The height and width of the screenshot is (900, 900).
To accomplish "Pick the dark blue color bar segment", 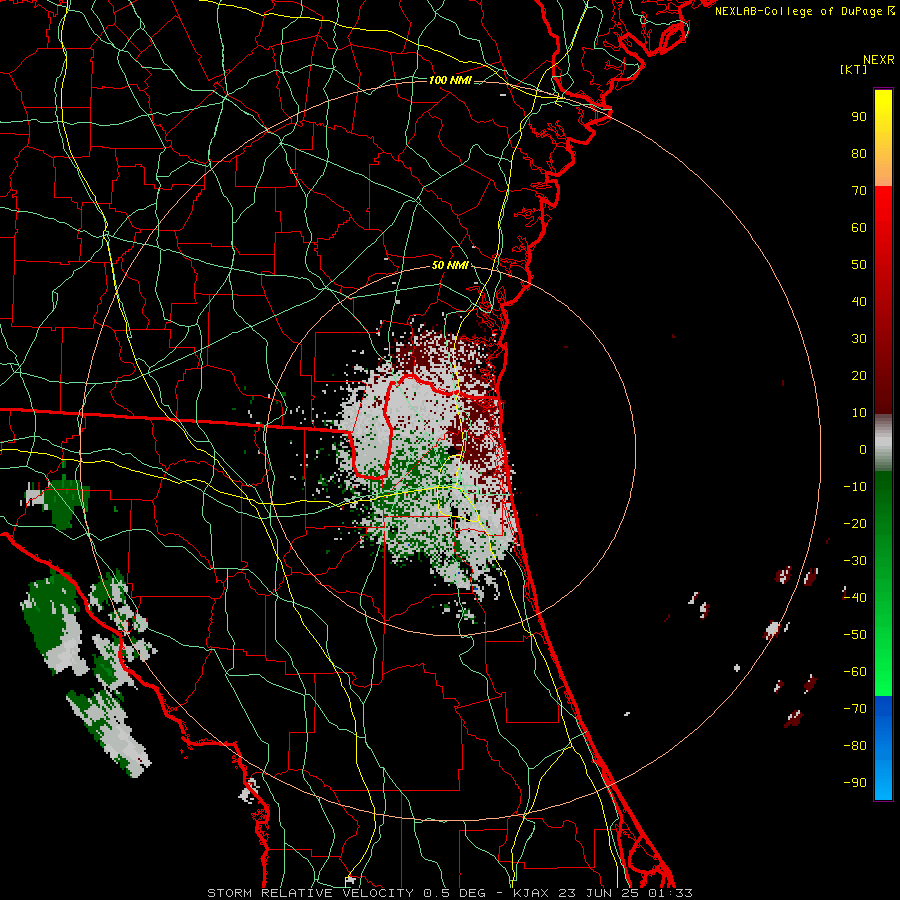I will [883, 712].
